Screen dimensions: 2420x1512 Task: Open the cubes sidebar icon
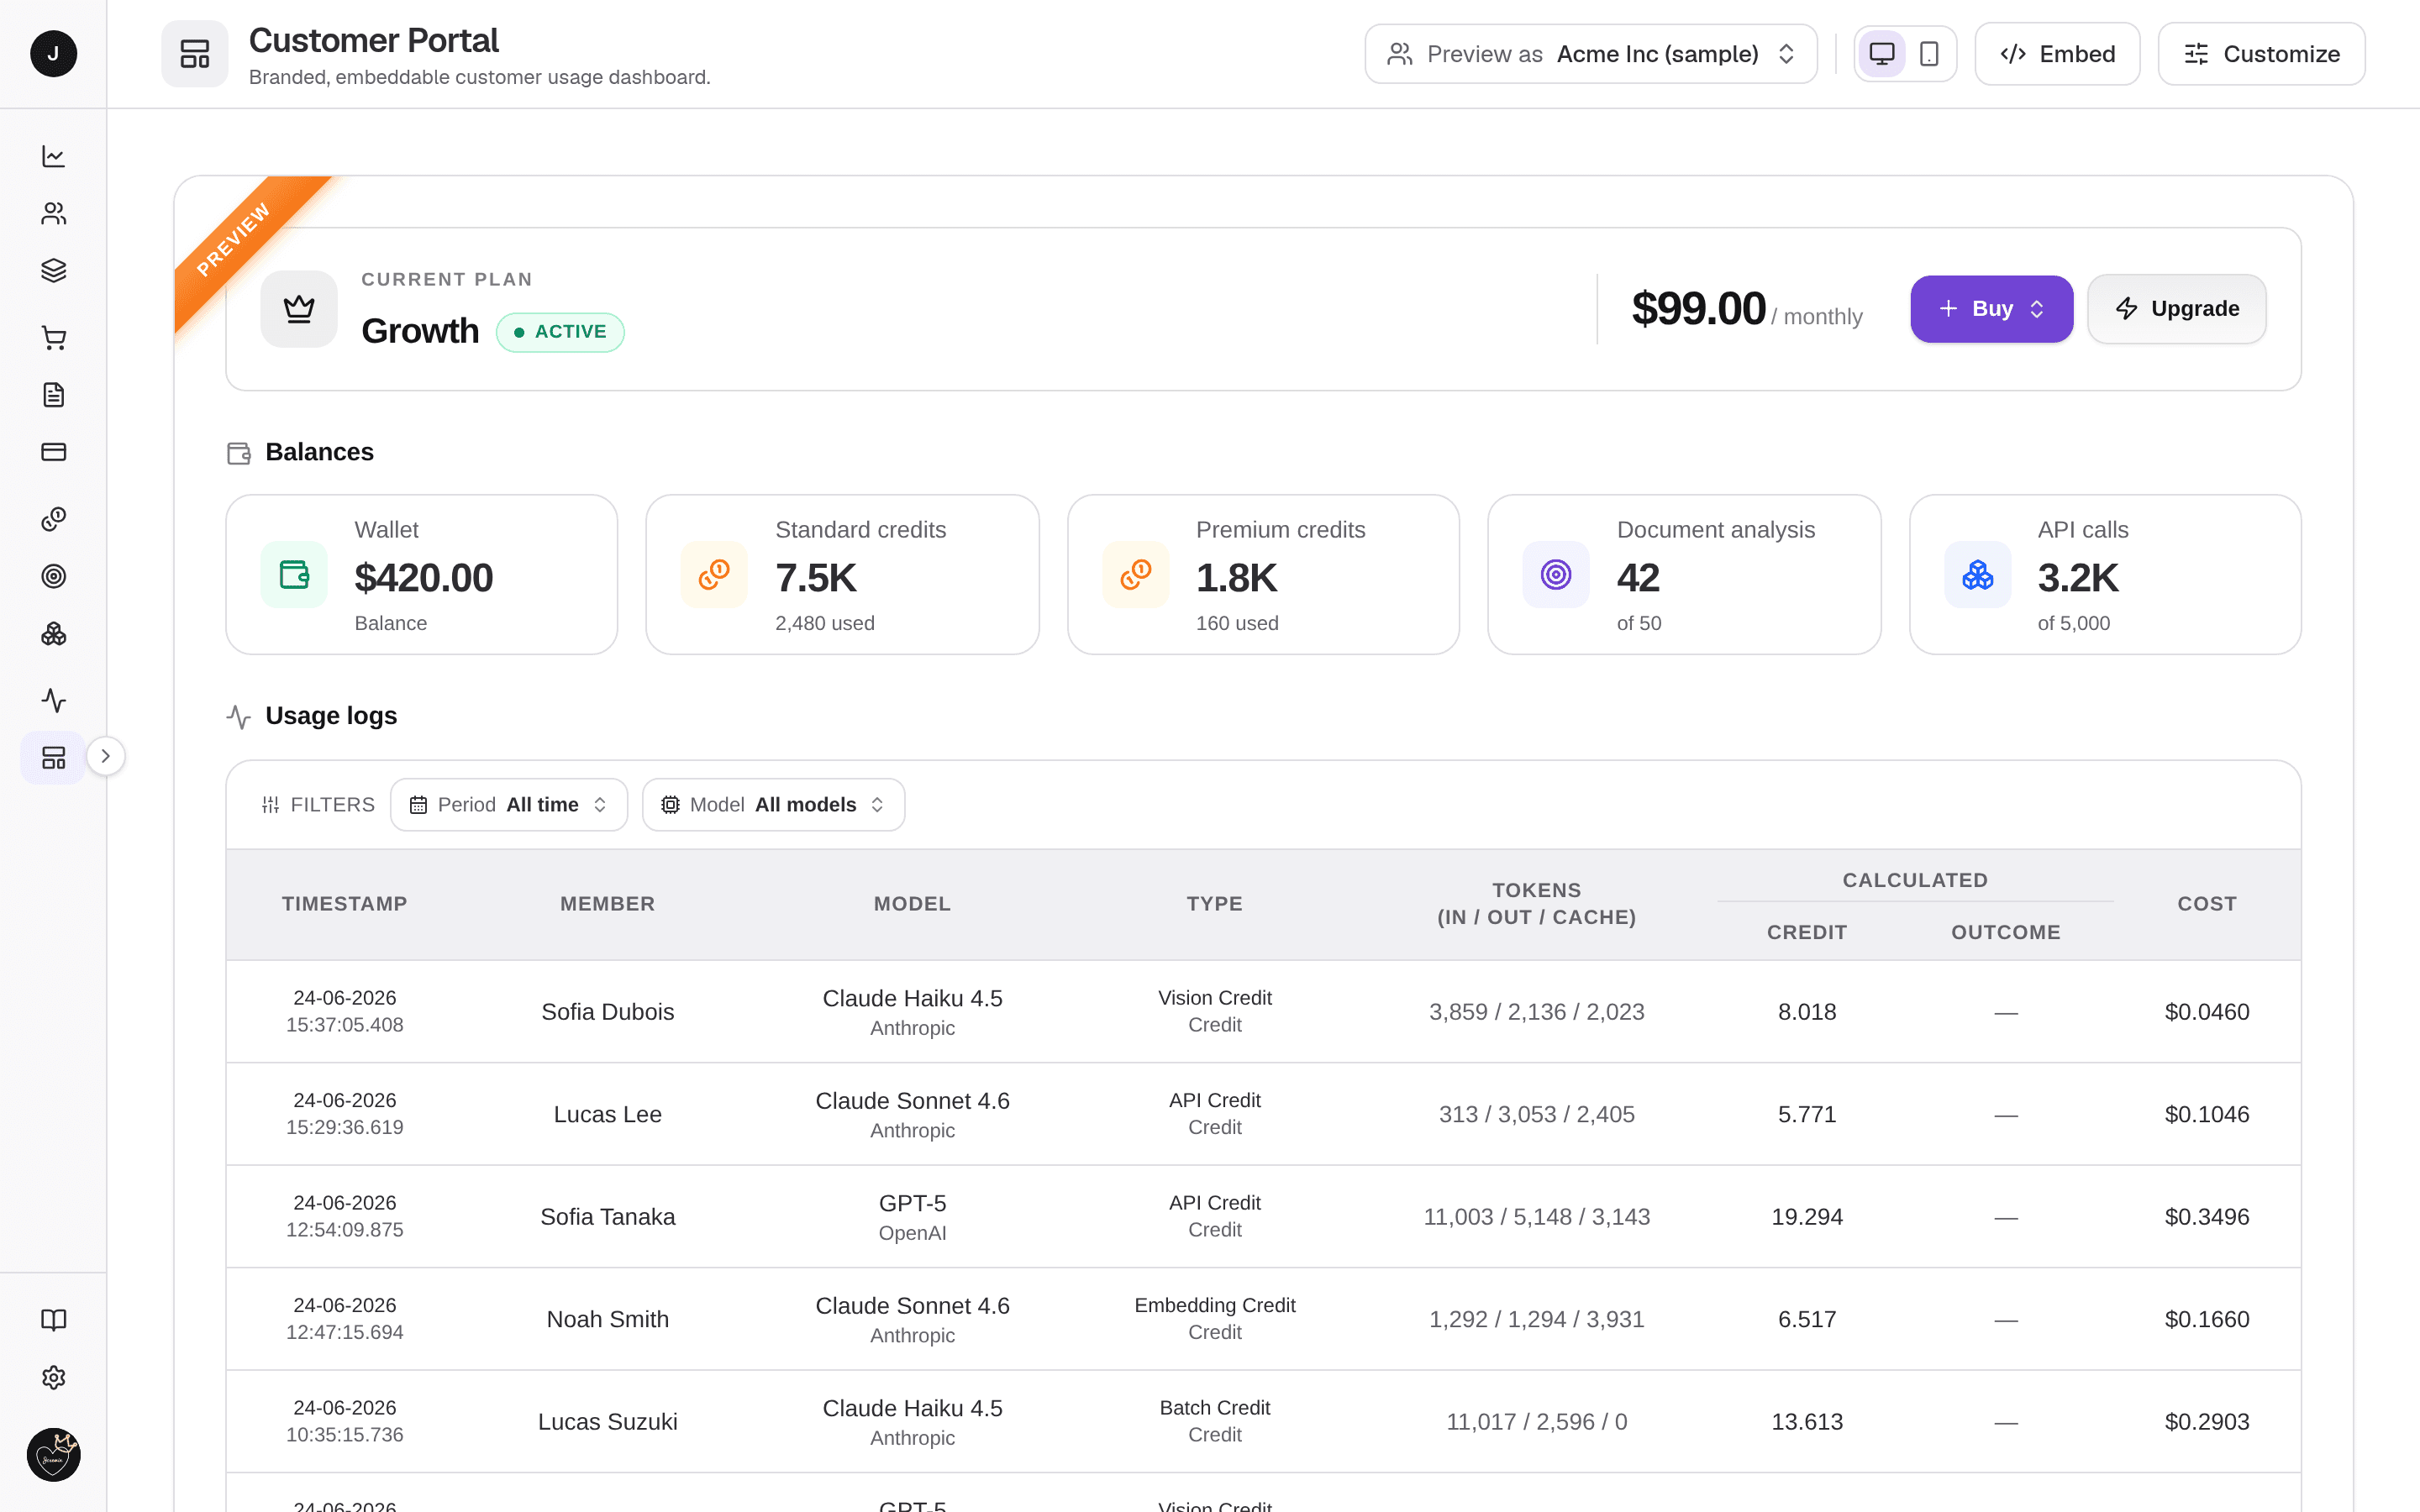[x=53, y=634]
